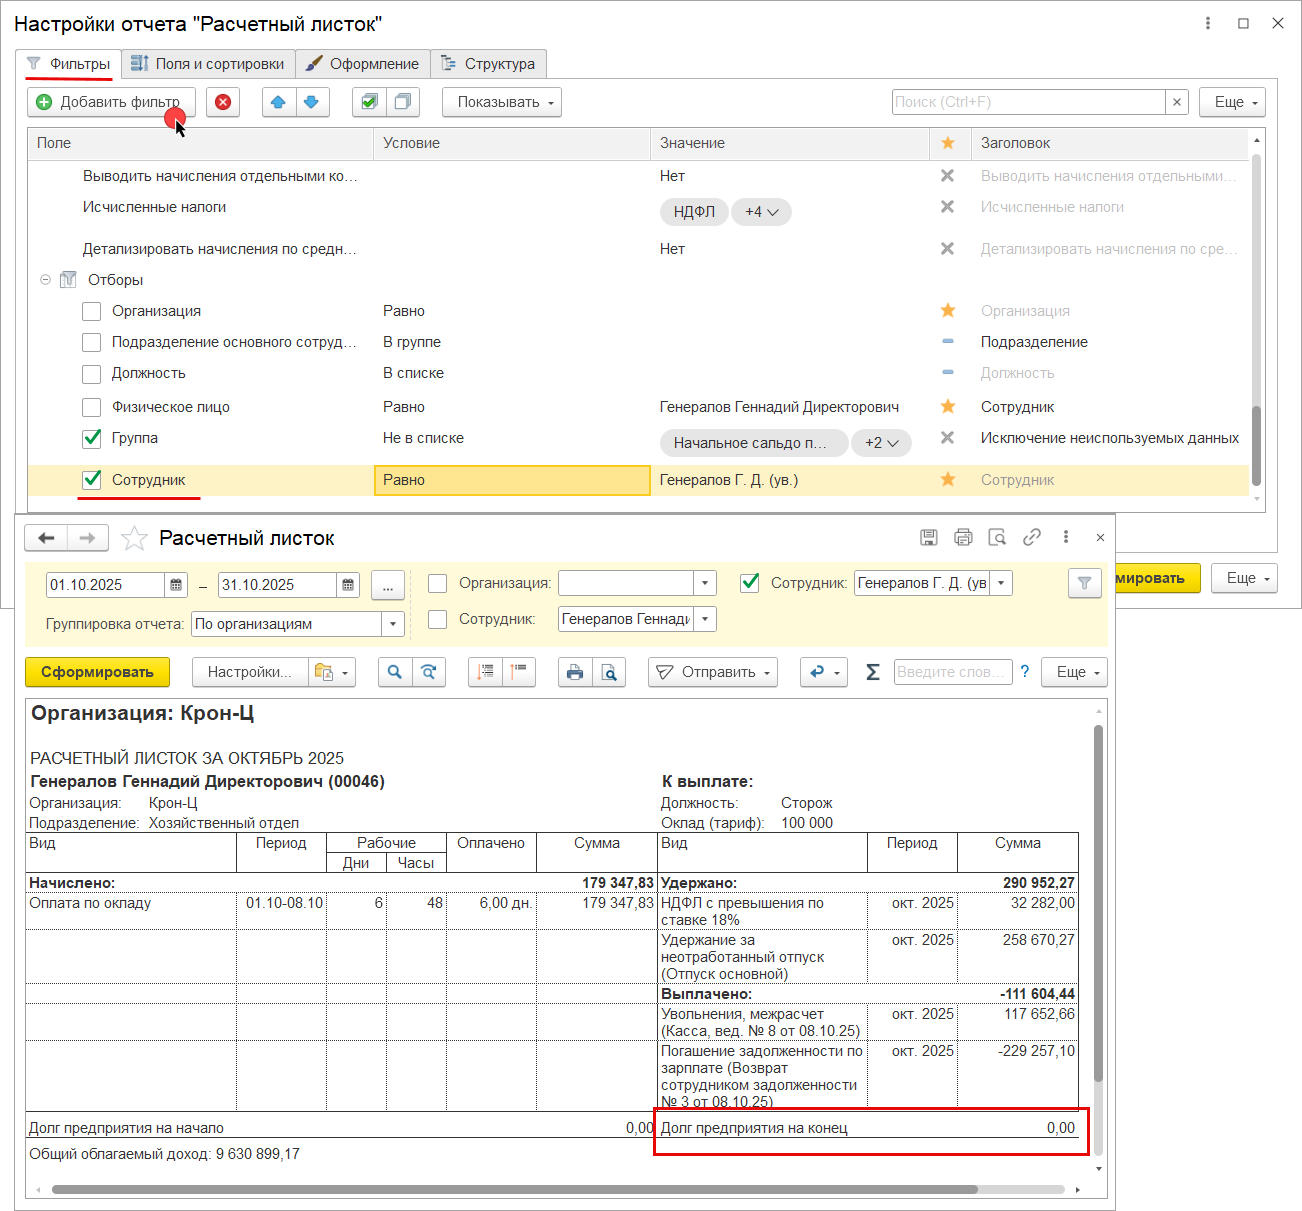Collapse the Отборы tree group

pos(45,280)
